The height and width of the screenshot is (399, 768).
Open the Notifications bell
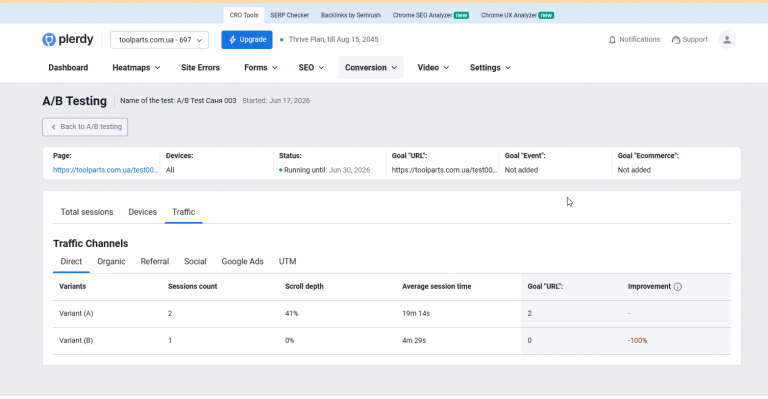[x=634, y=40]
